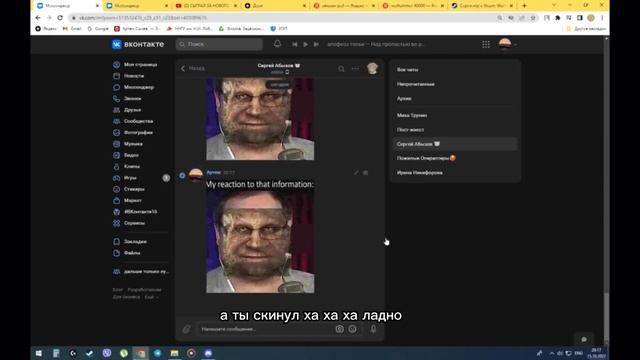The height and width of the screenshot is (360, 640).
Task: Go back in the browser
Action: pyautogui.click(x=38, y=18)
